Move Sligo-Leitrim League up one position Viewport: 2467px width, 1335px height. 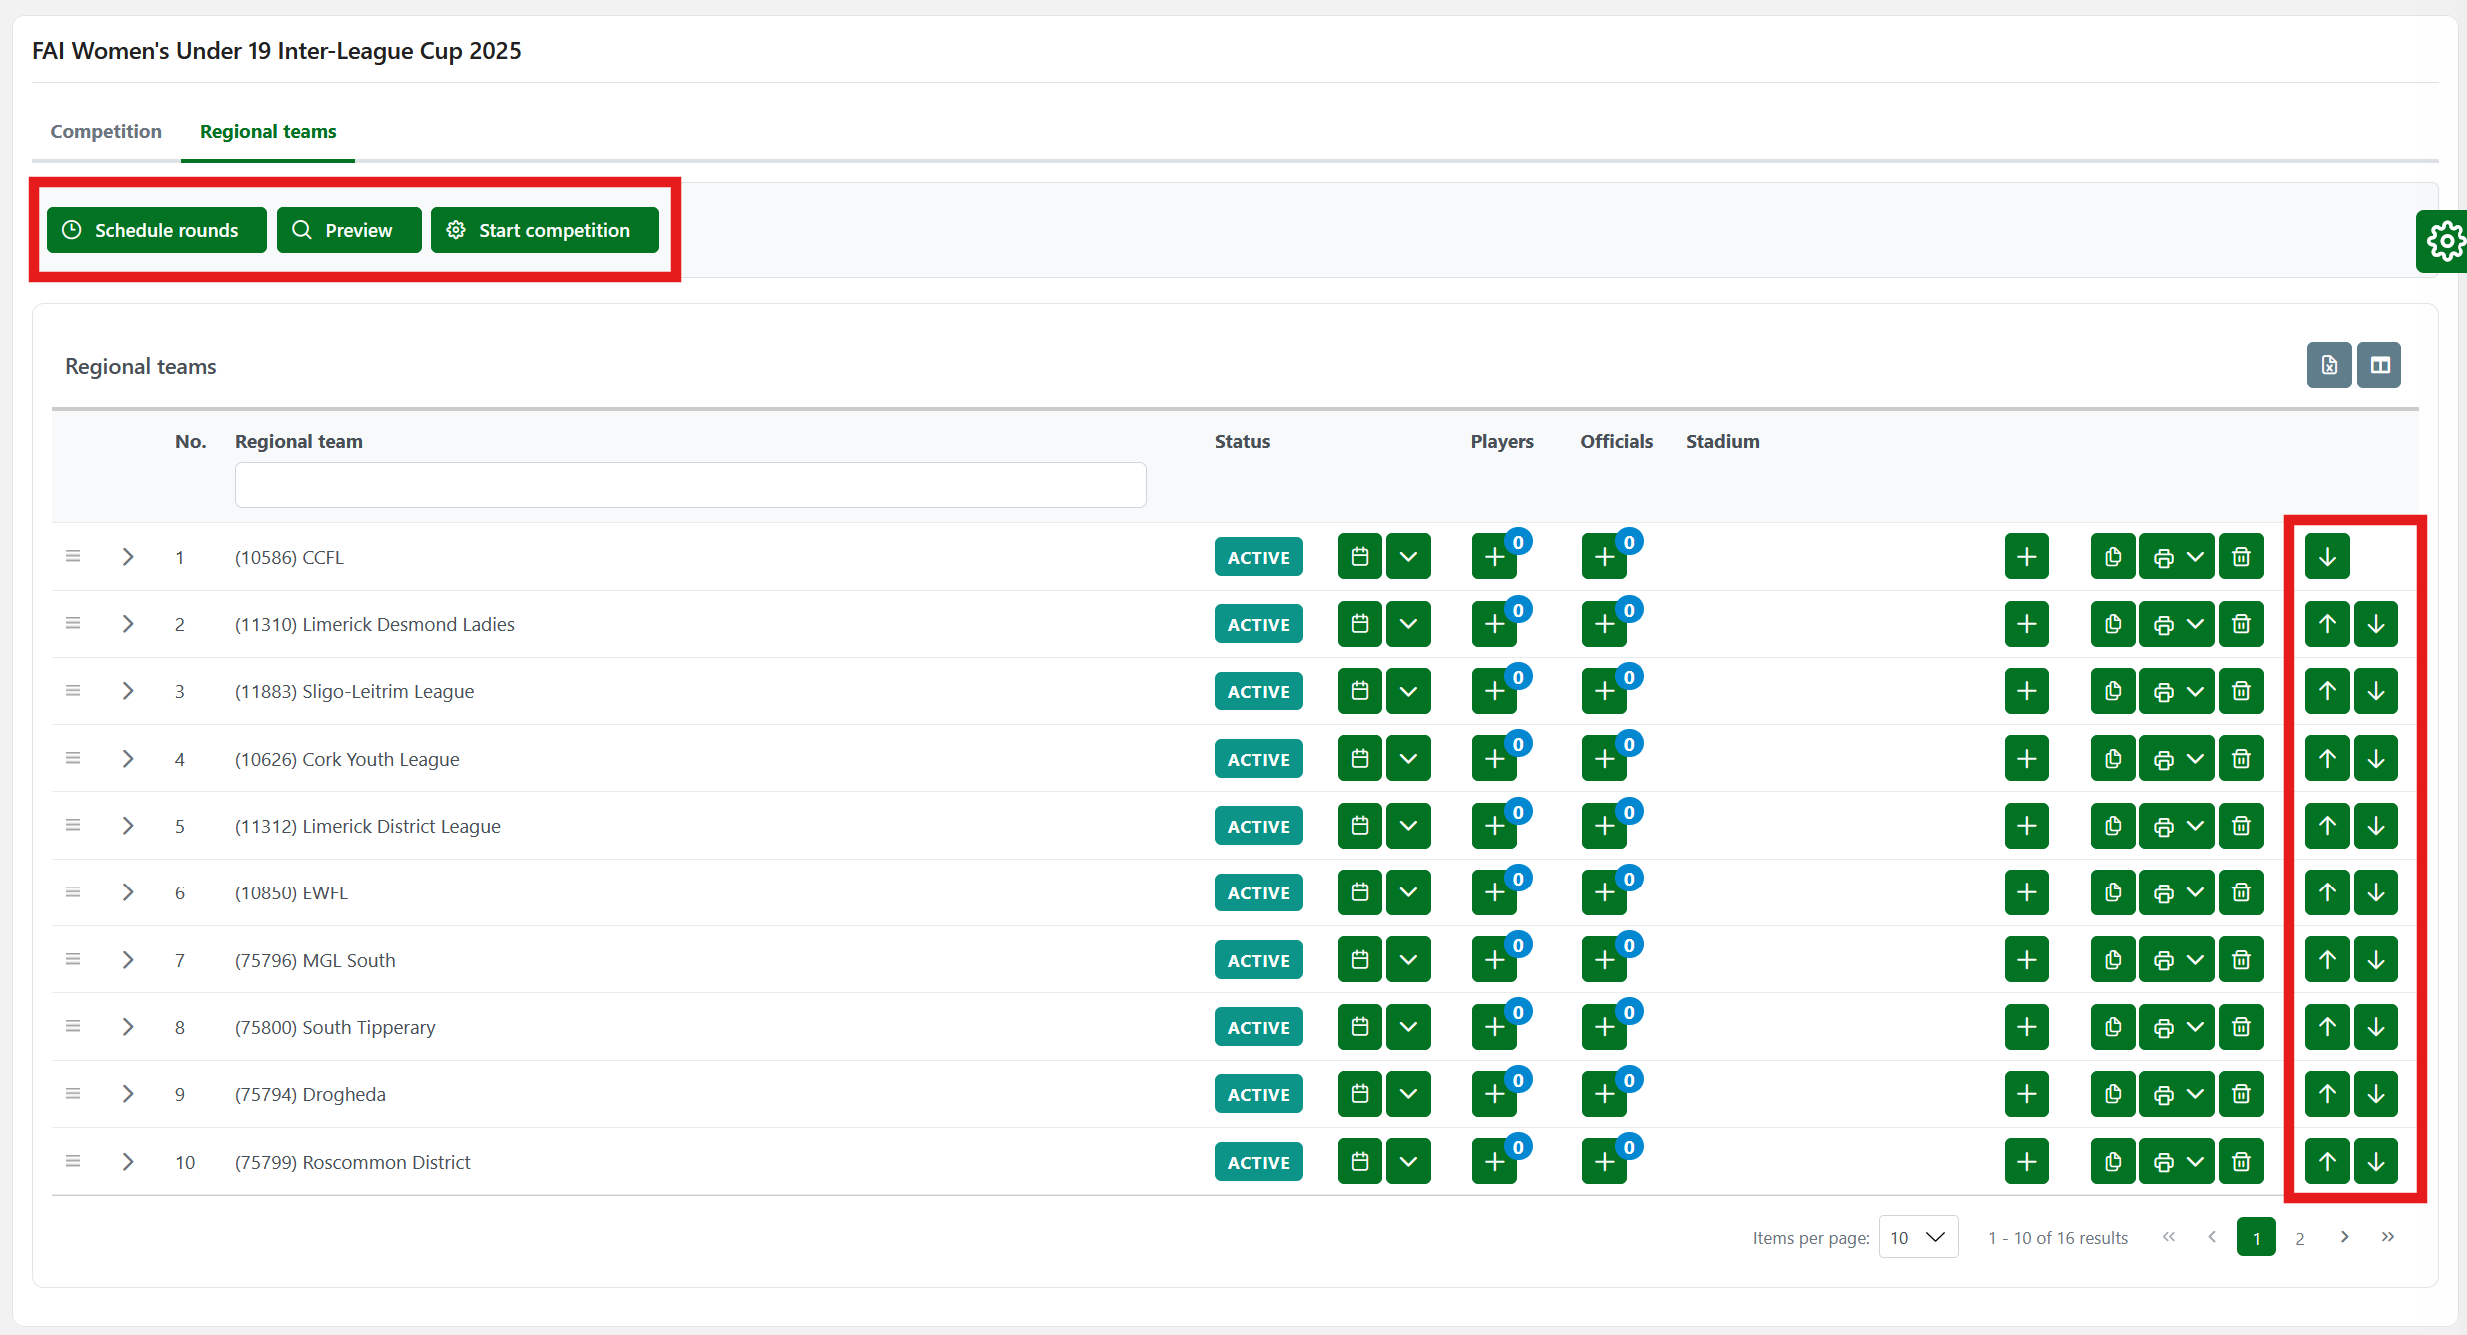pyautogui.click(x=2327, y=691)
